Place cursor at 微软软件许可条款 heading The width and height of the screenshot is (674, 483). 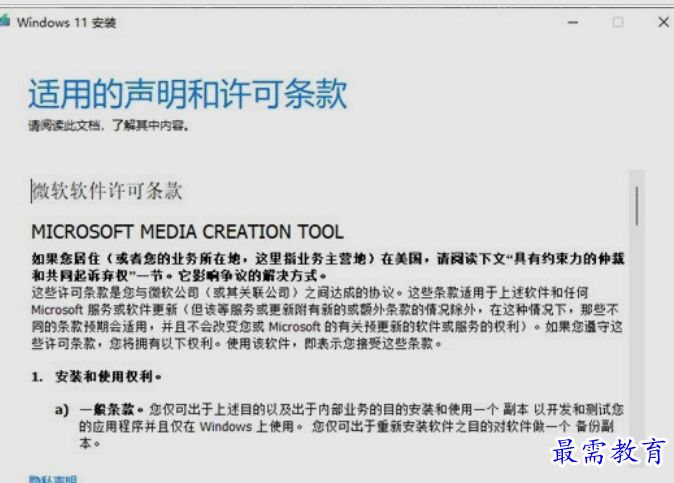(107, 191)
